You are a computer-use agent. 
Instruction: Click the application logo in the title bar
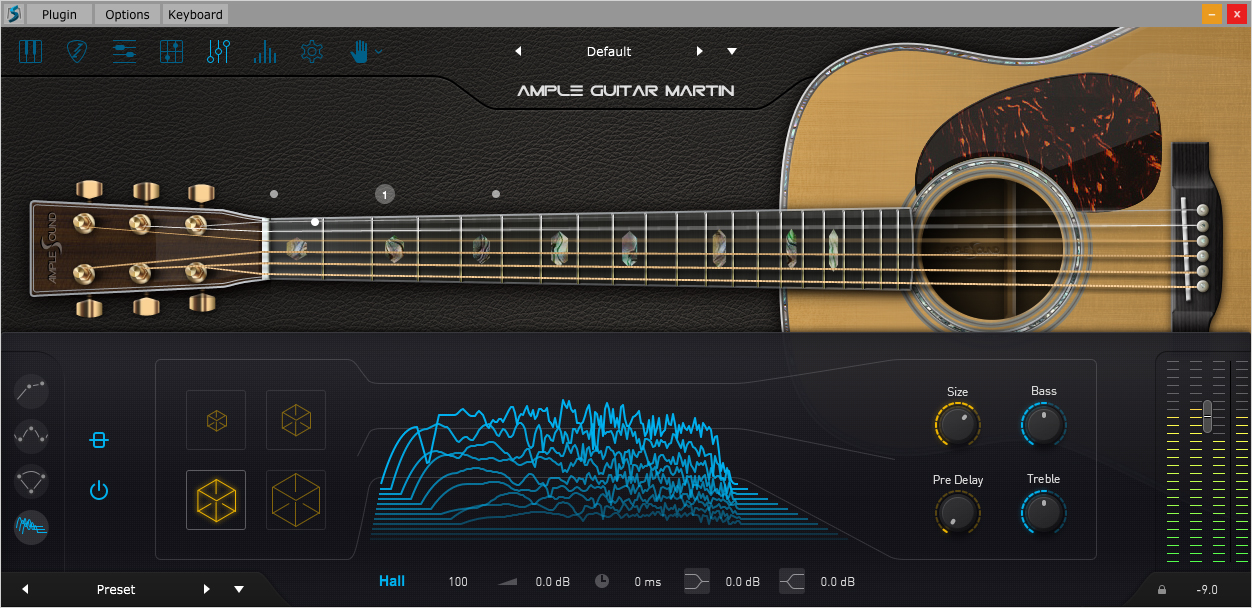tap(13, 14)
